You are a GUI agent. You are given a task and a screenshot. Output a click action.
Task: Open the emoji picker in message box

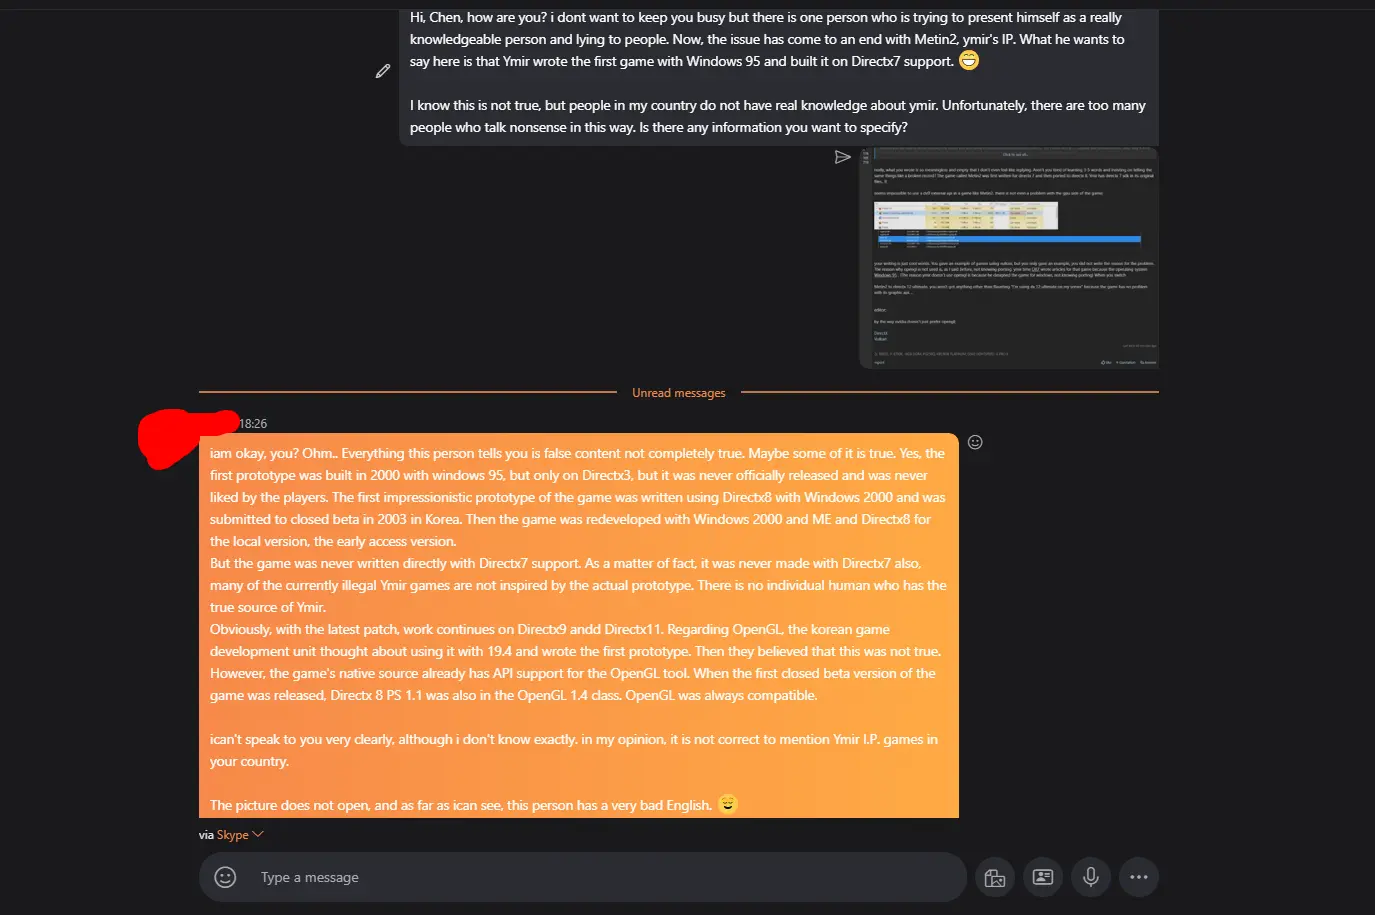pyautogui.click(x=225, y=877)
